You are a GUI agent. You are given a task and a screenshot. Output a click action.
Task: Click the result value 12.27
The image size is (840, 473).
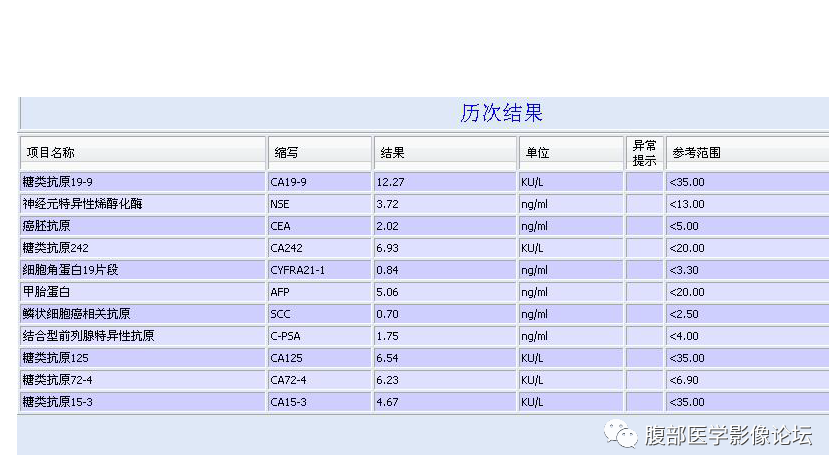[390, 182]
